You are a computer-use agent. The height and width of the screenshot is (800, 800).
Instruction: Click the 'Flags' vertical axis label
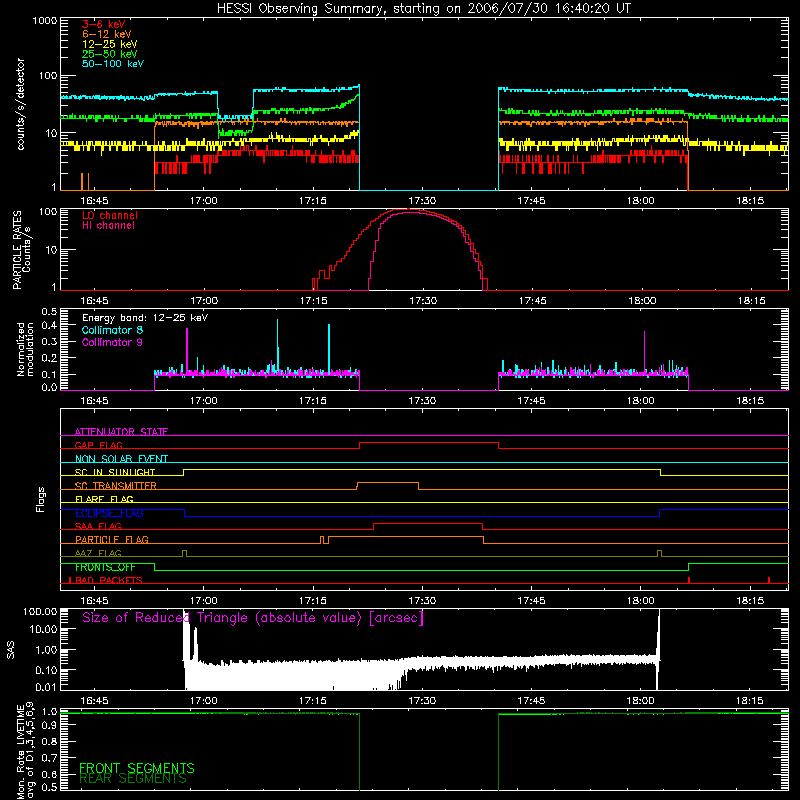[40, 499]
